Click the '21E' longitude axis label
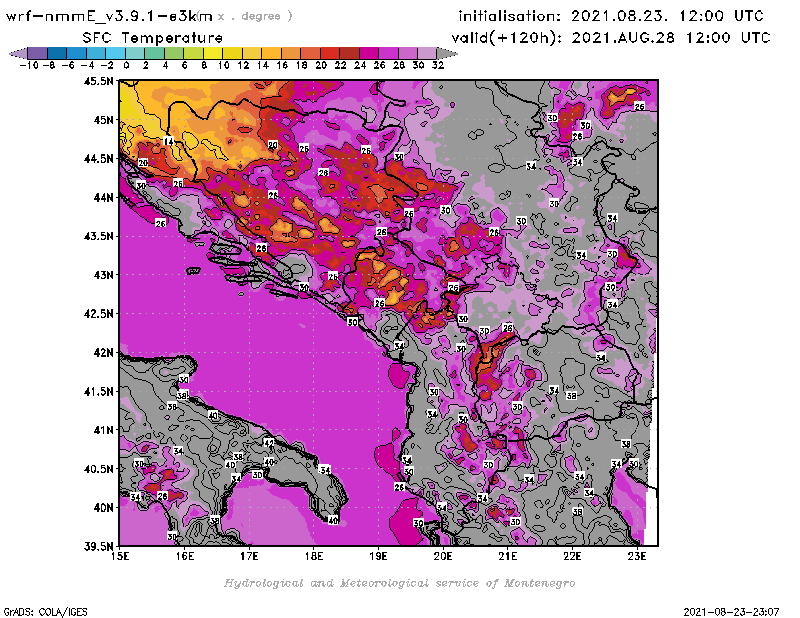The height and width of the screenshot is (618, 800). tap(508, 556)
